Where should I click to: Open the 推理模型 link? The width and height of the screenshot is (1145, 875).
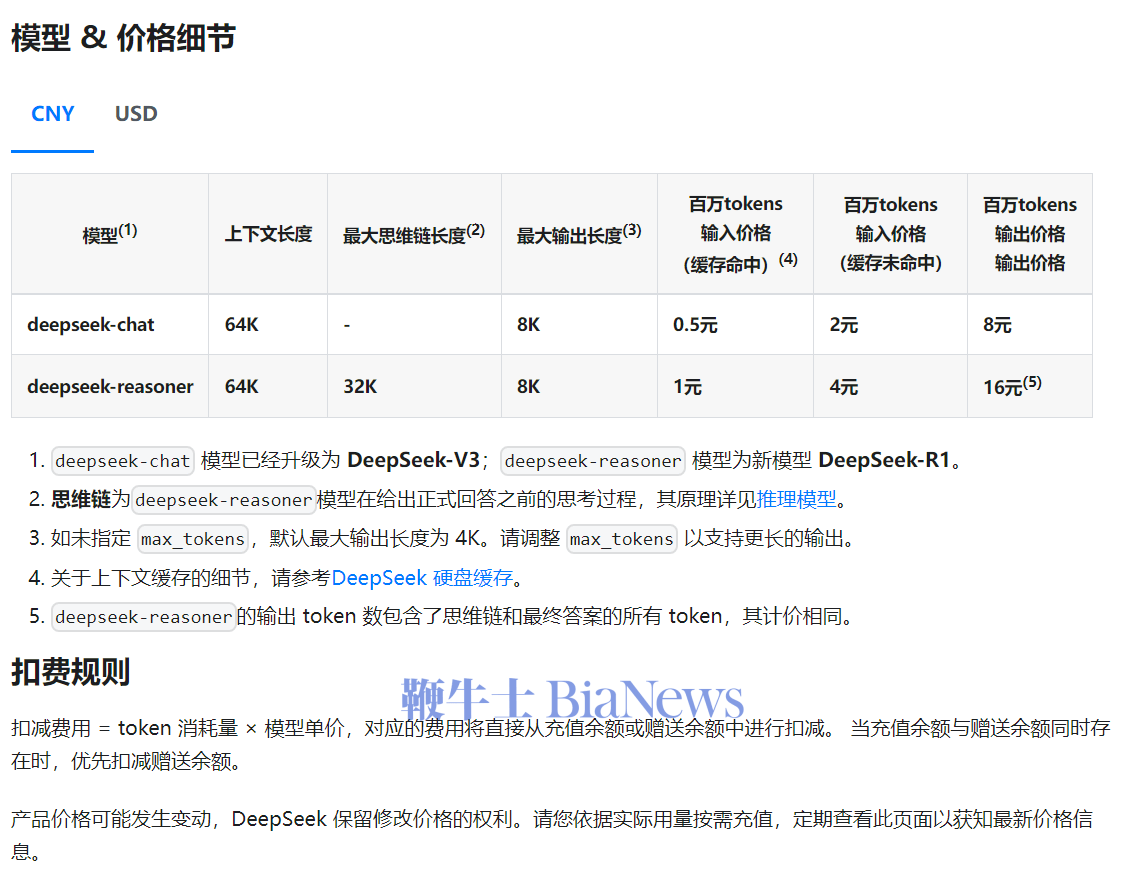pos(797,500)
